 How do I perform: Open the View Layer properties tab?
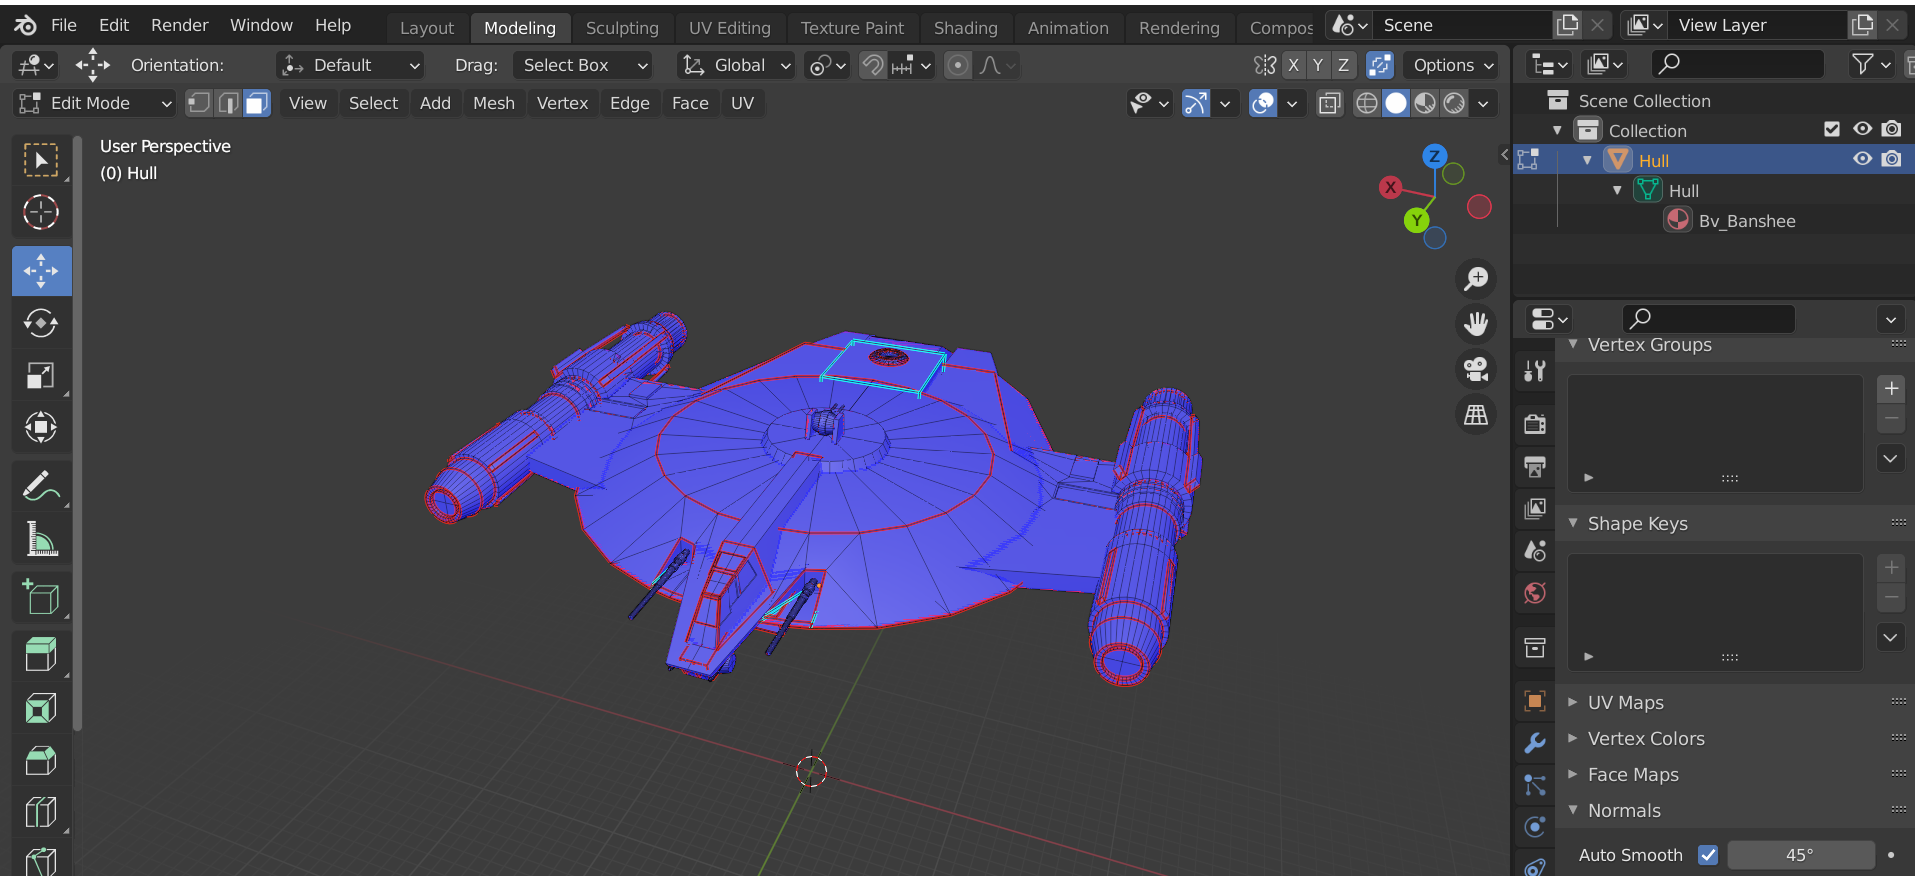[x=1535, y=508]
